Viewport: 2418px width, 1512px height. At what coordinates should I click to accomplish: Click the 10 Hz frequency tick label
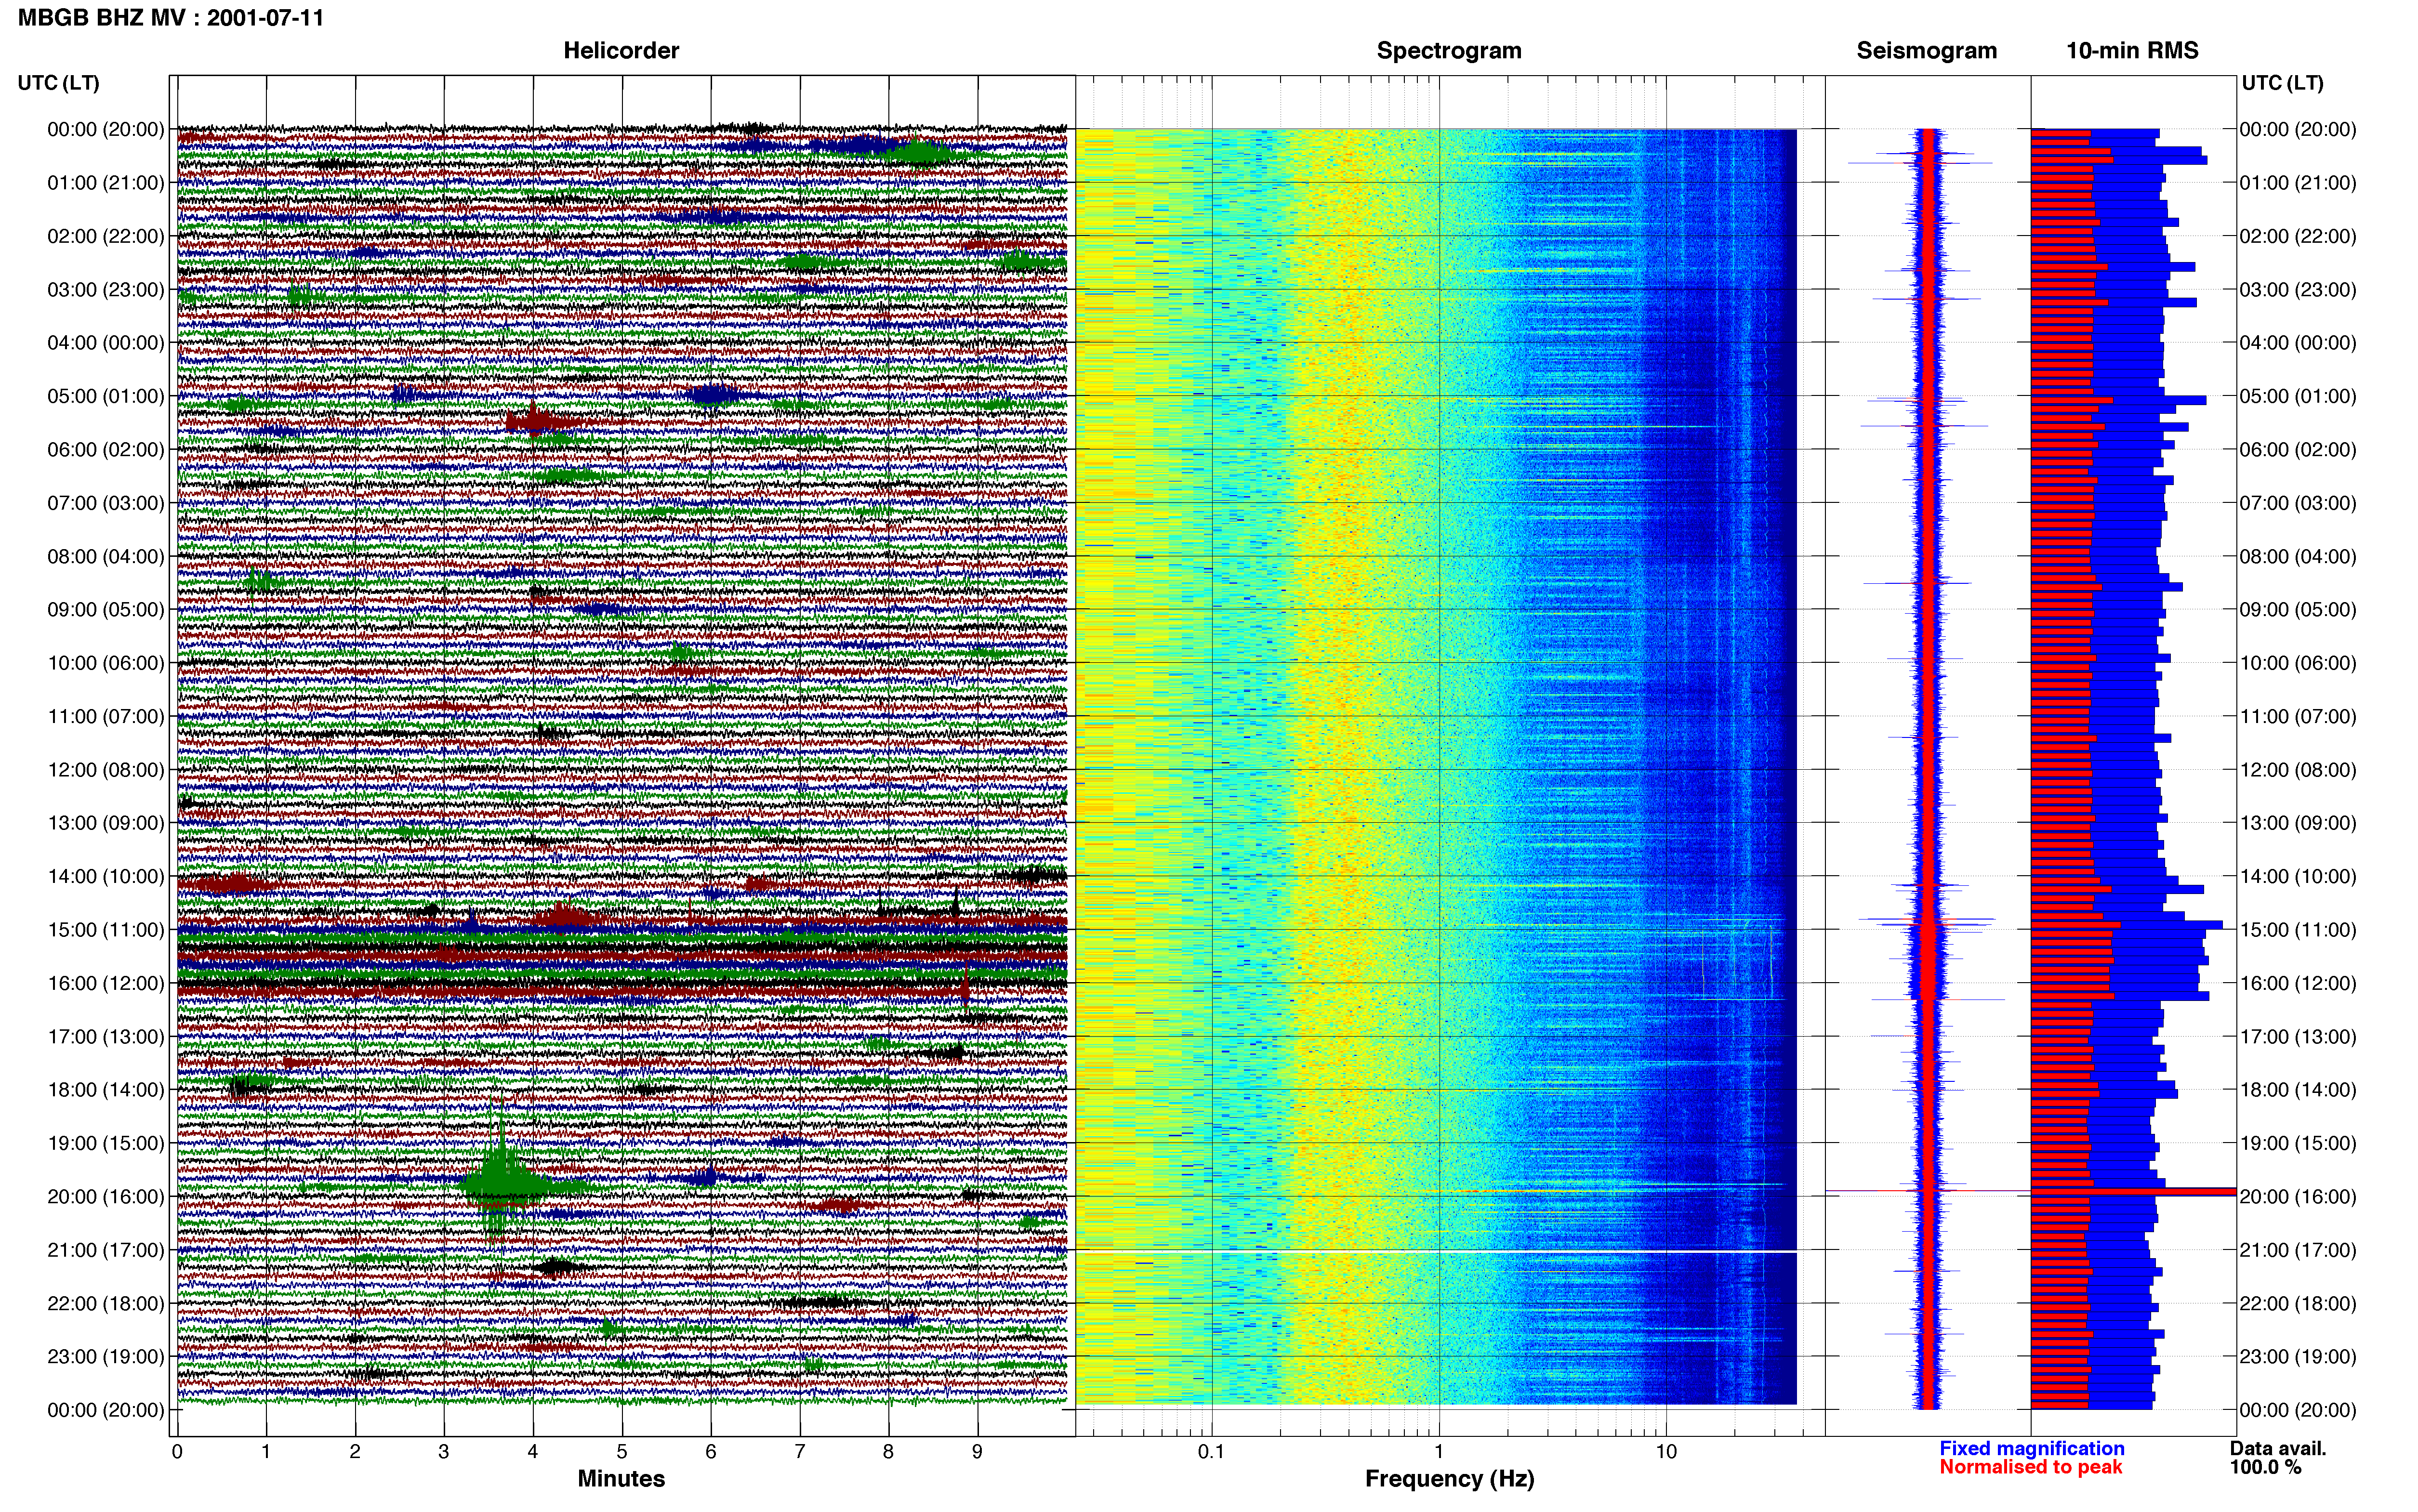coord(1666,1452)
